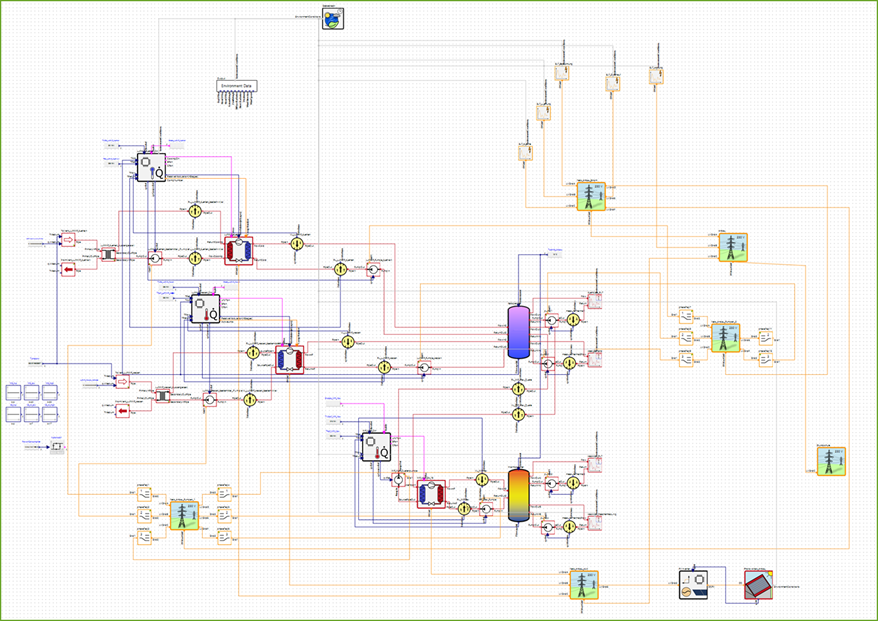The width and height of the screenshot is (878, 621).
Task: Select the bottom heat pump near hot tank
Action: (x=431, y=494)
